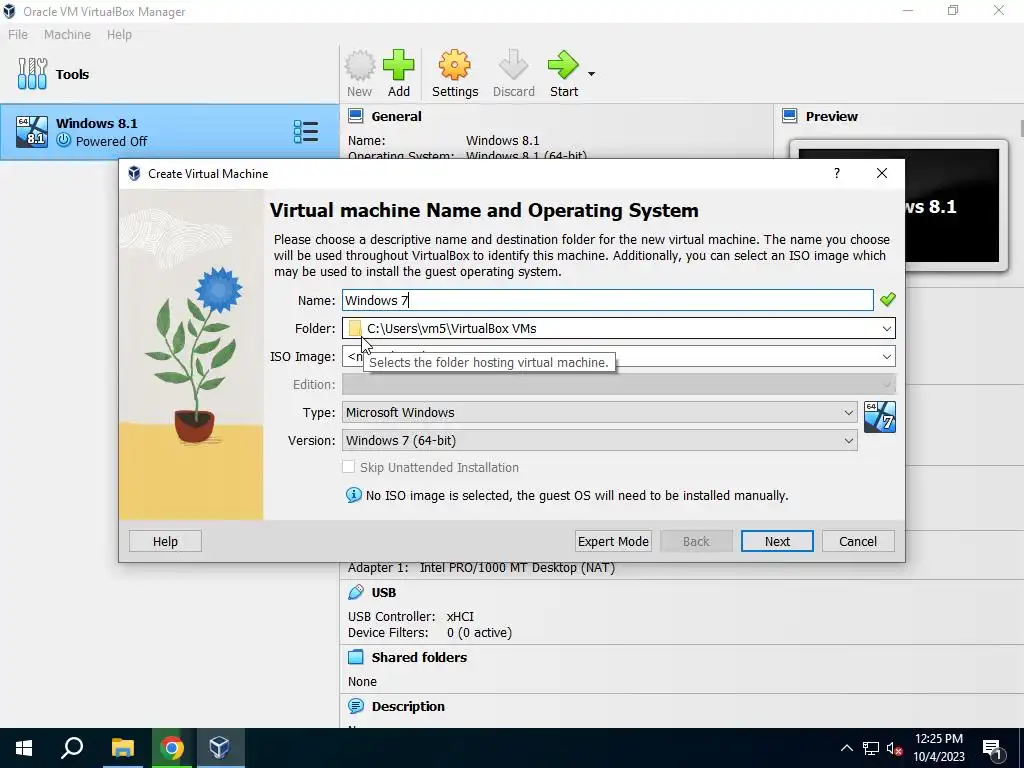Click the dialog question mark help icon
The image size is (1024, 768).
[x=837, y=173]
